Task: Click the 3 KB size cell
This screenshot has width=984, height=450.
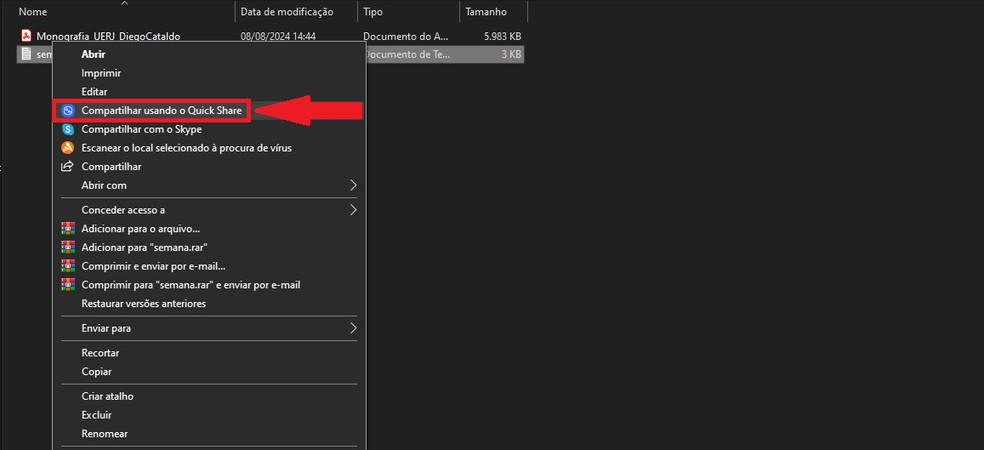Action: 511,55
